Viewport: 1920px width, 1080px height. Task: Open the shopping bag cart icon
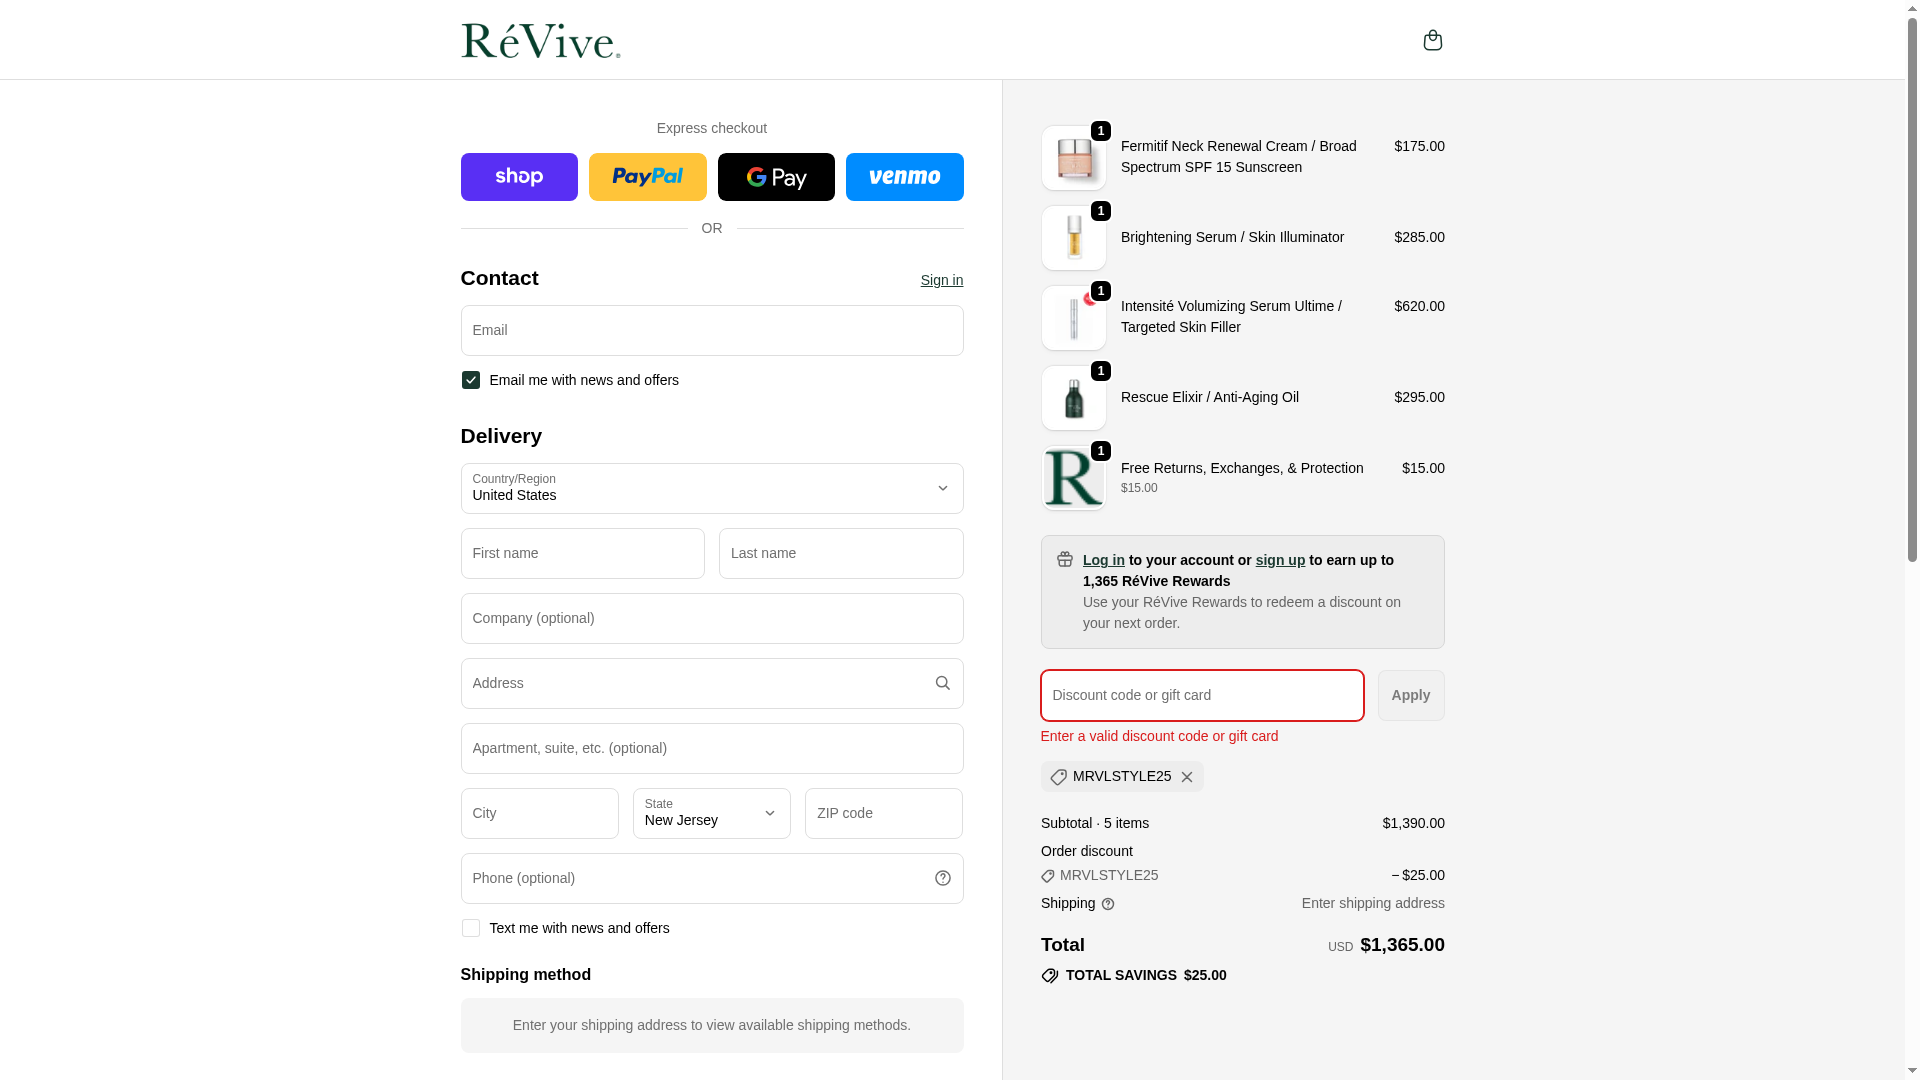click(1432, 40)
